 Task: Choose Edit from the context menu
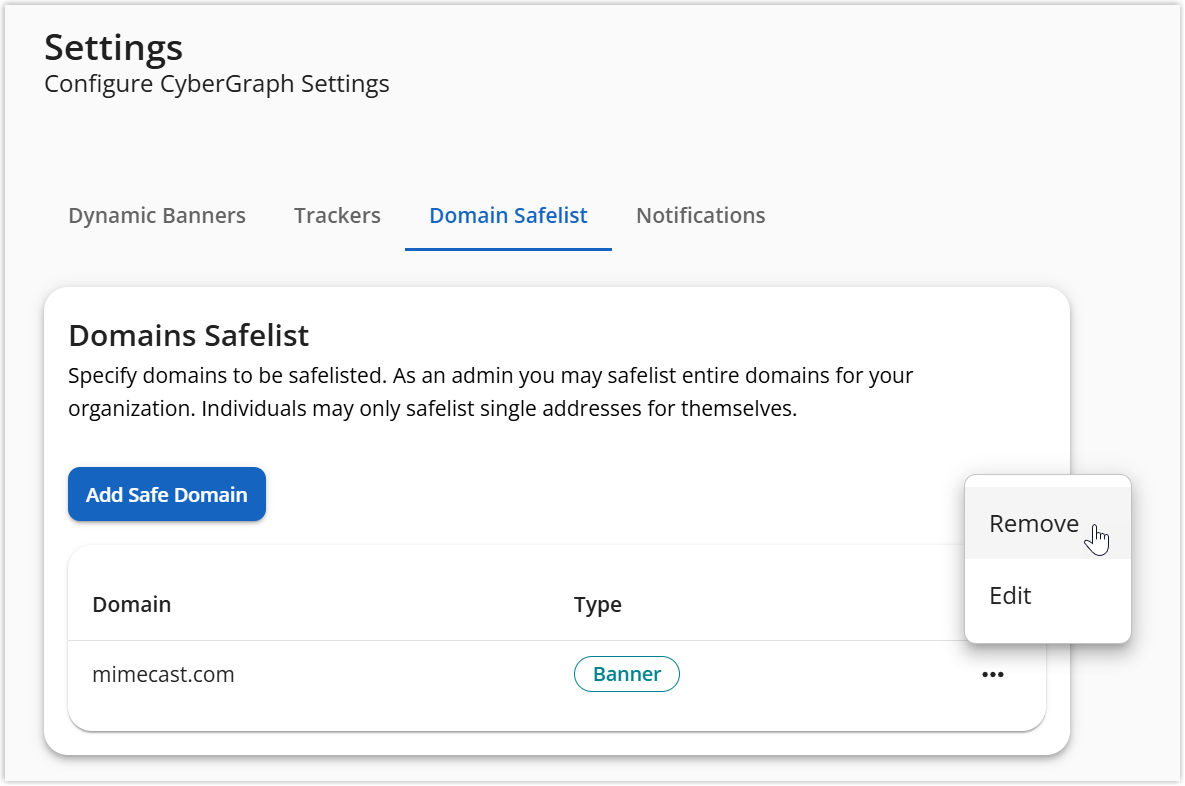coord(1010,595)
